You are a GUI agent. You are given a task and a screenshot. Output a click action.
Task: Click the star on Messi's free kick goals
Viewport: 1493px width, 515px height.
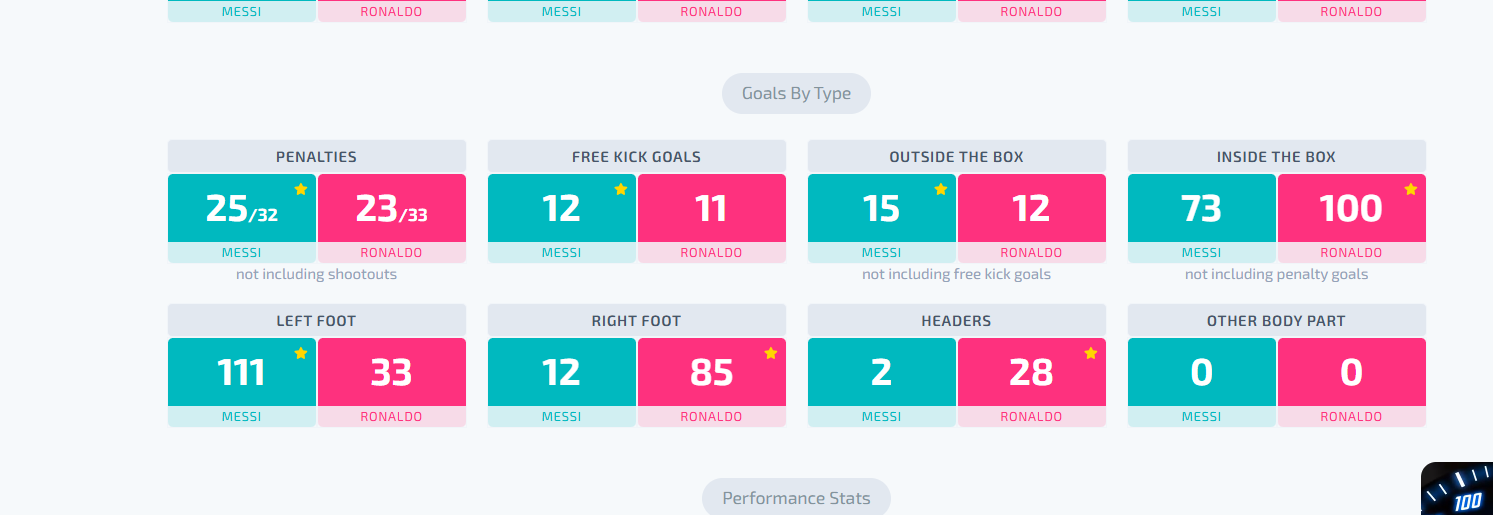tap(621, 189)
